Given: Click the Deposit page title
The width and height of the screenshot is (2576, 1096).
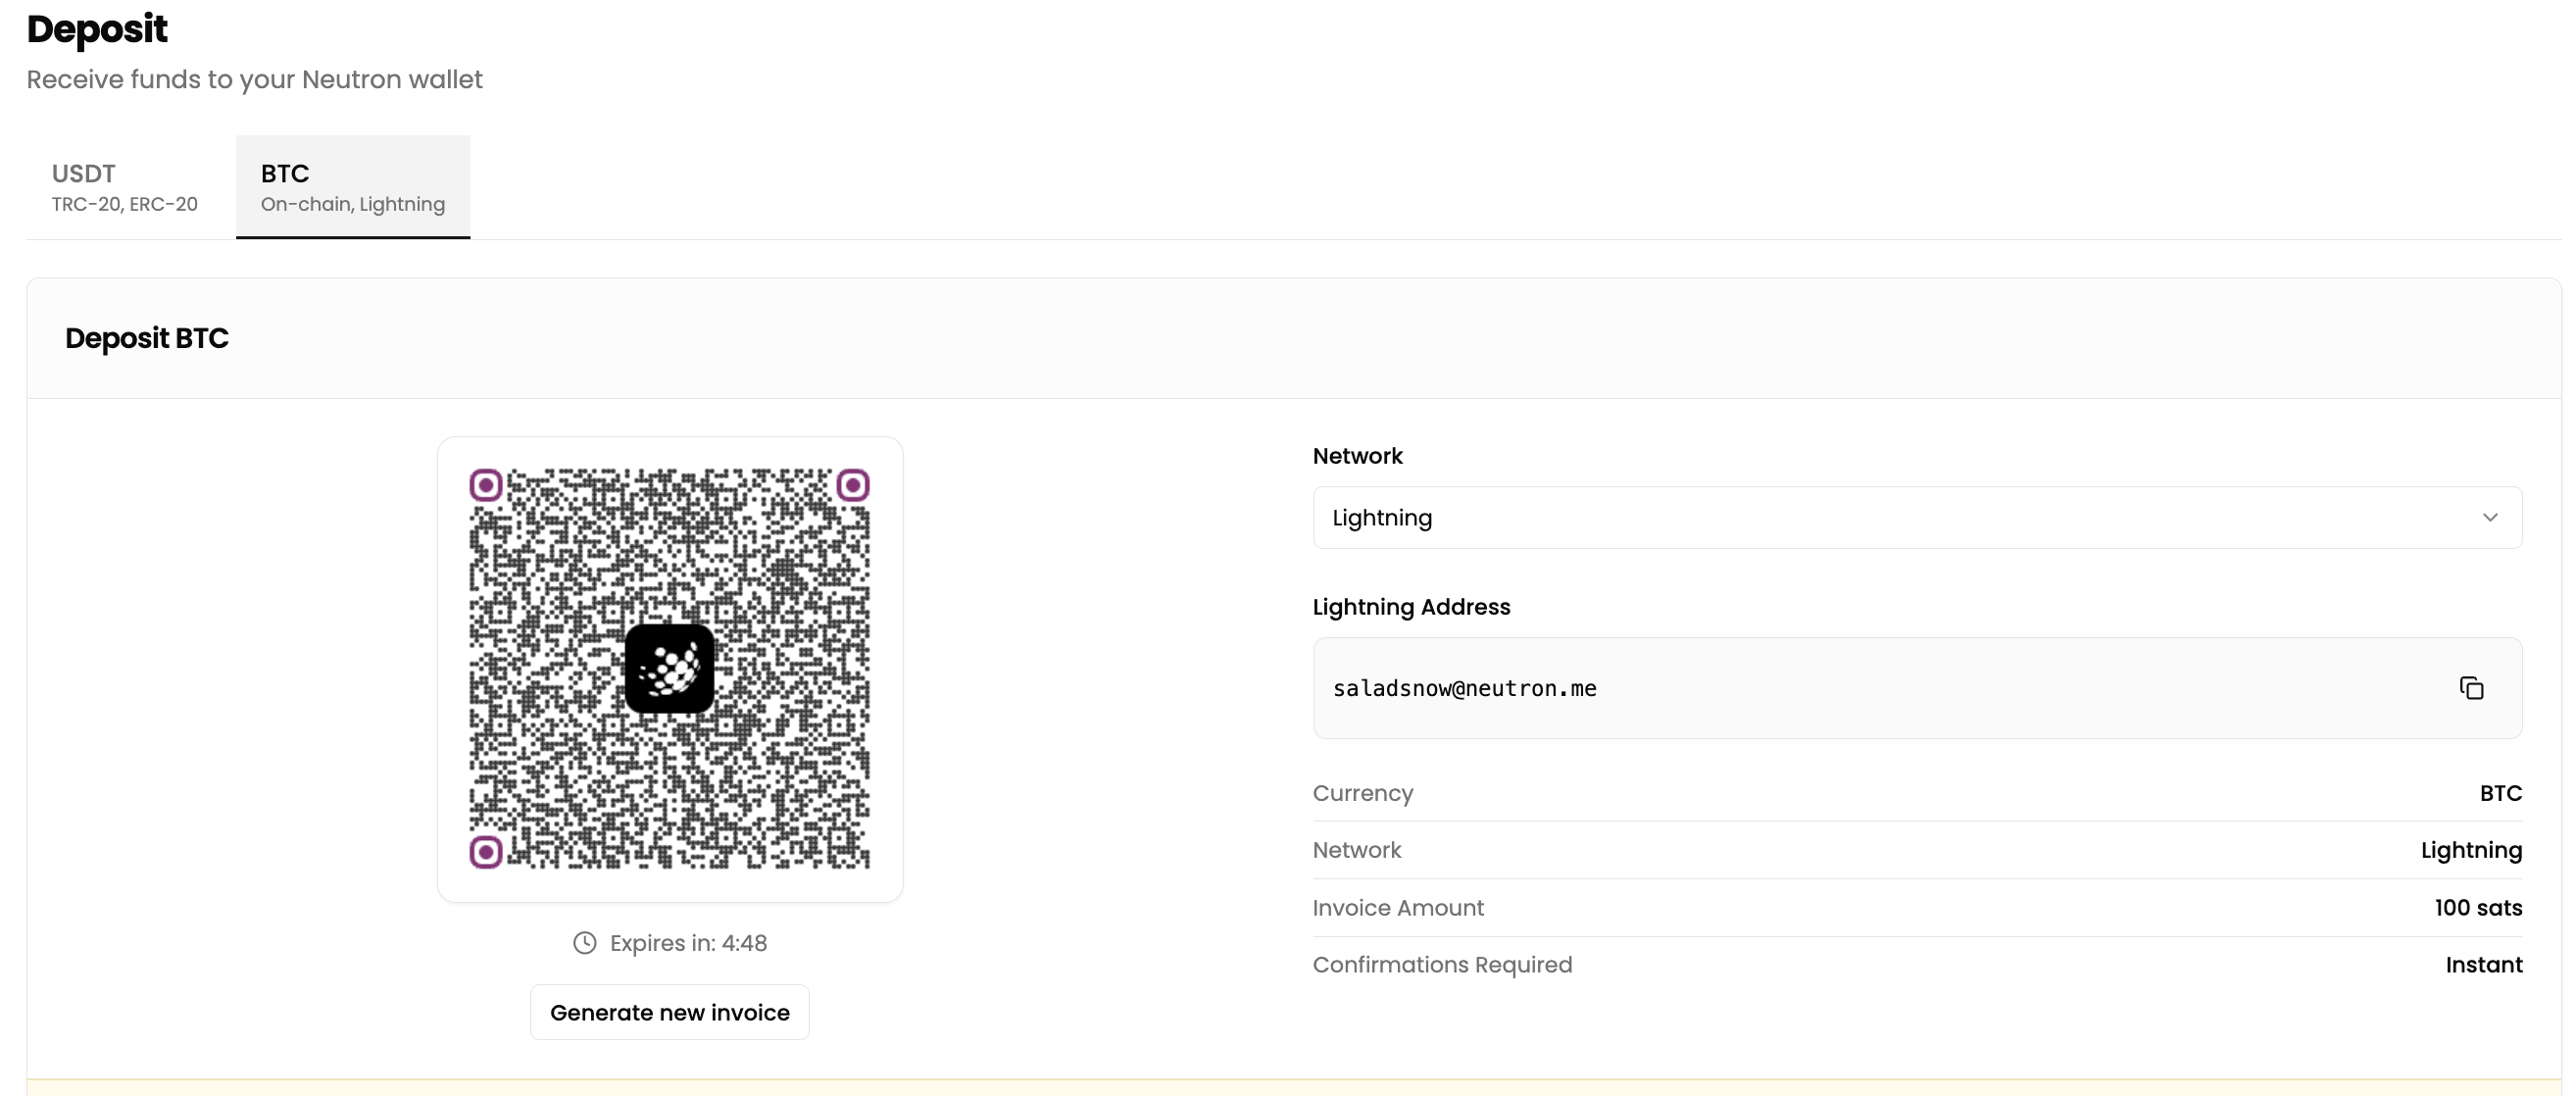Looking at the screenshot, I should pyautogui.click(x=97, y=29).
